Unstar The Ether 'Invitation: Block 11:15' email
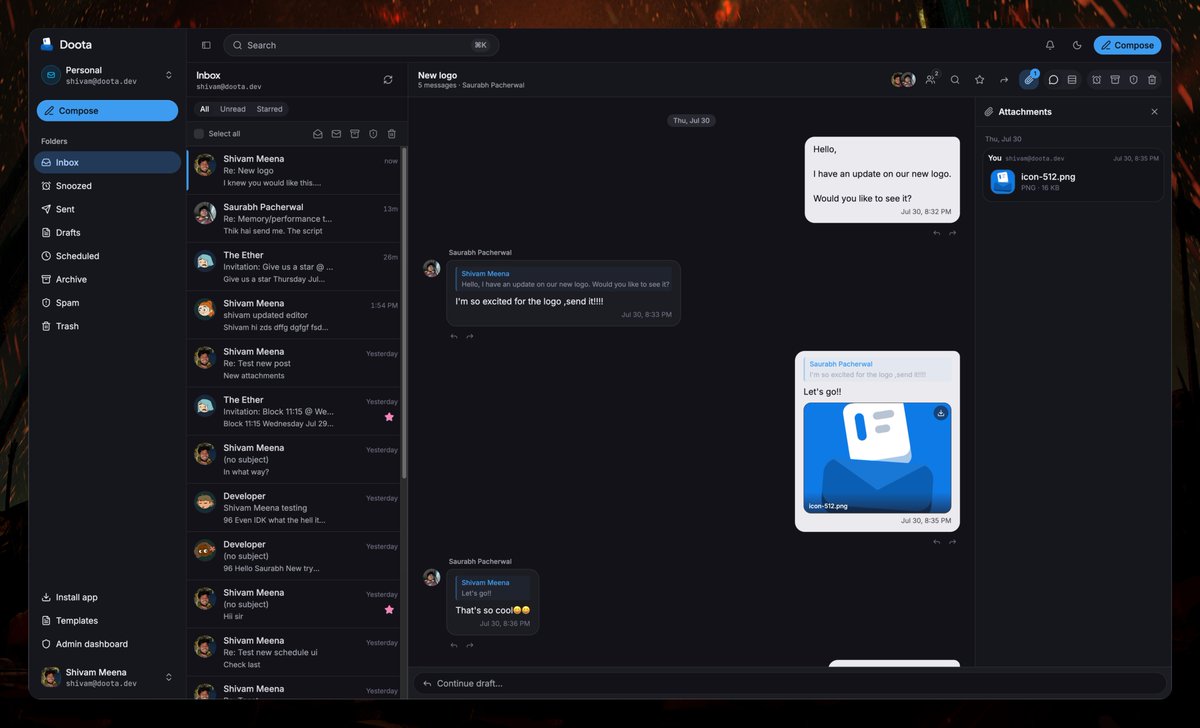The image size is (1200, 728). (389, 417)
